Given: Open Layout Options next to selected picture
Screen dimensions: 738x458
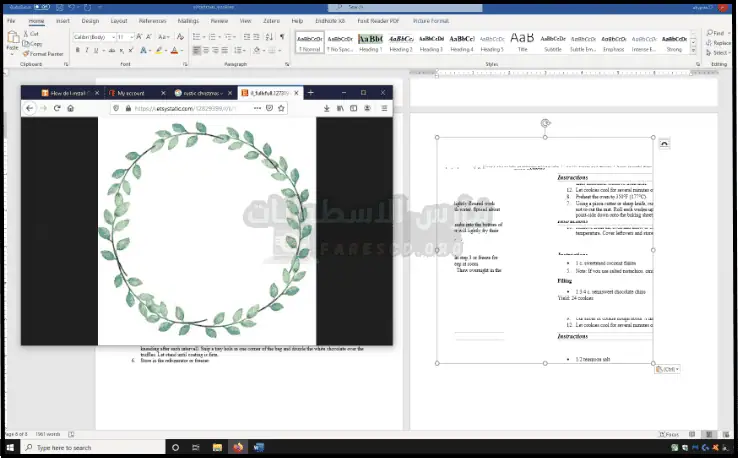Looking at the screenshot, I should coord(664,145).
